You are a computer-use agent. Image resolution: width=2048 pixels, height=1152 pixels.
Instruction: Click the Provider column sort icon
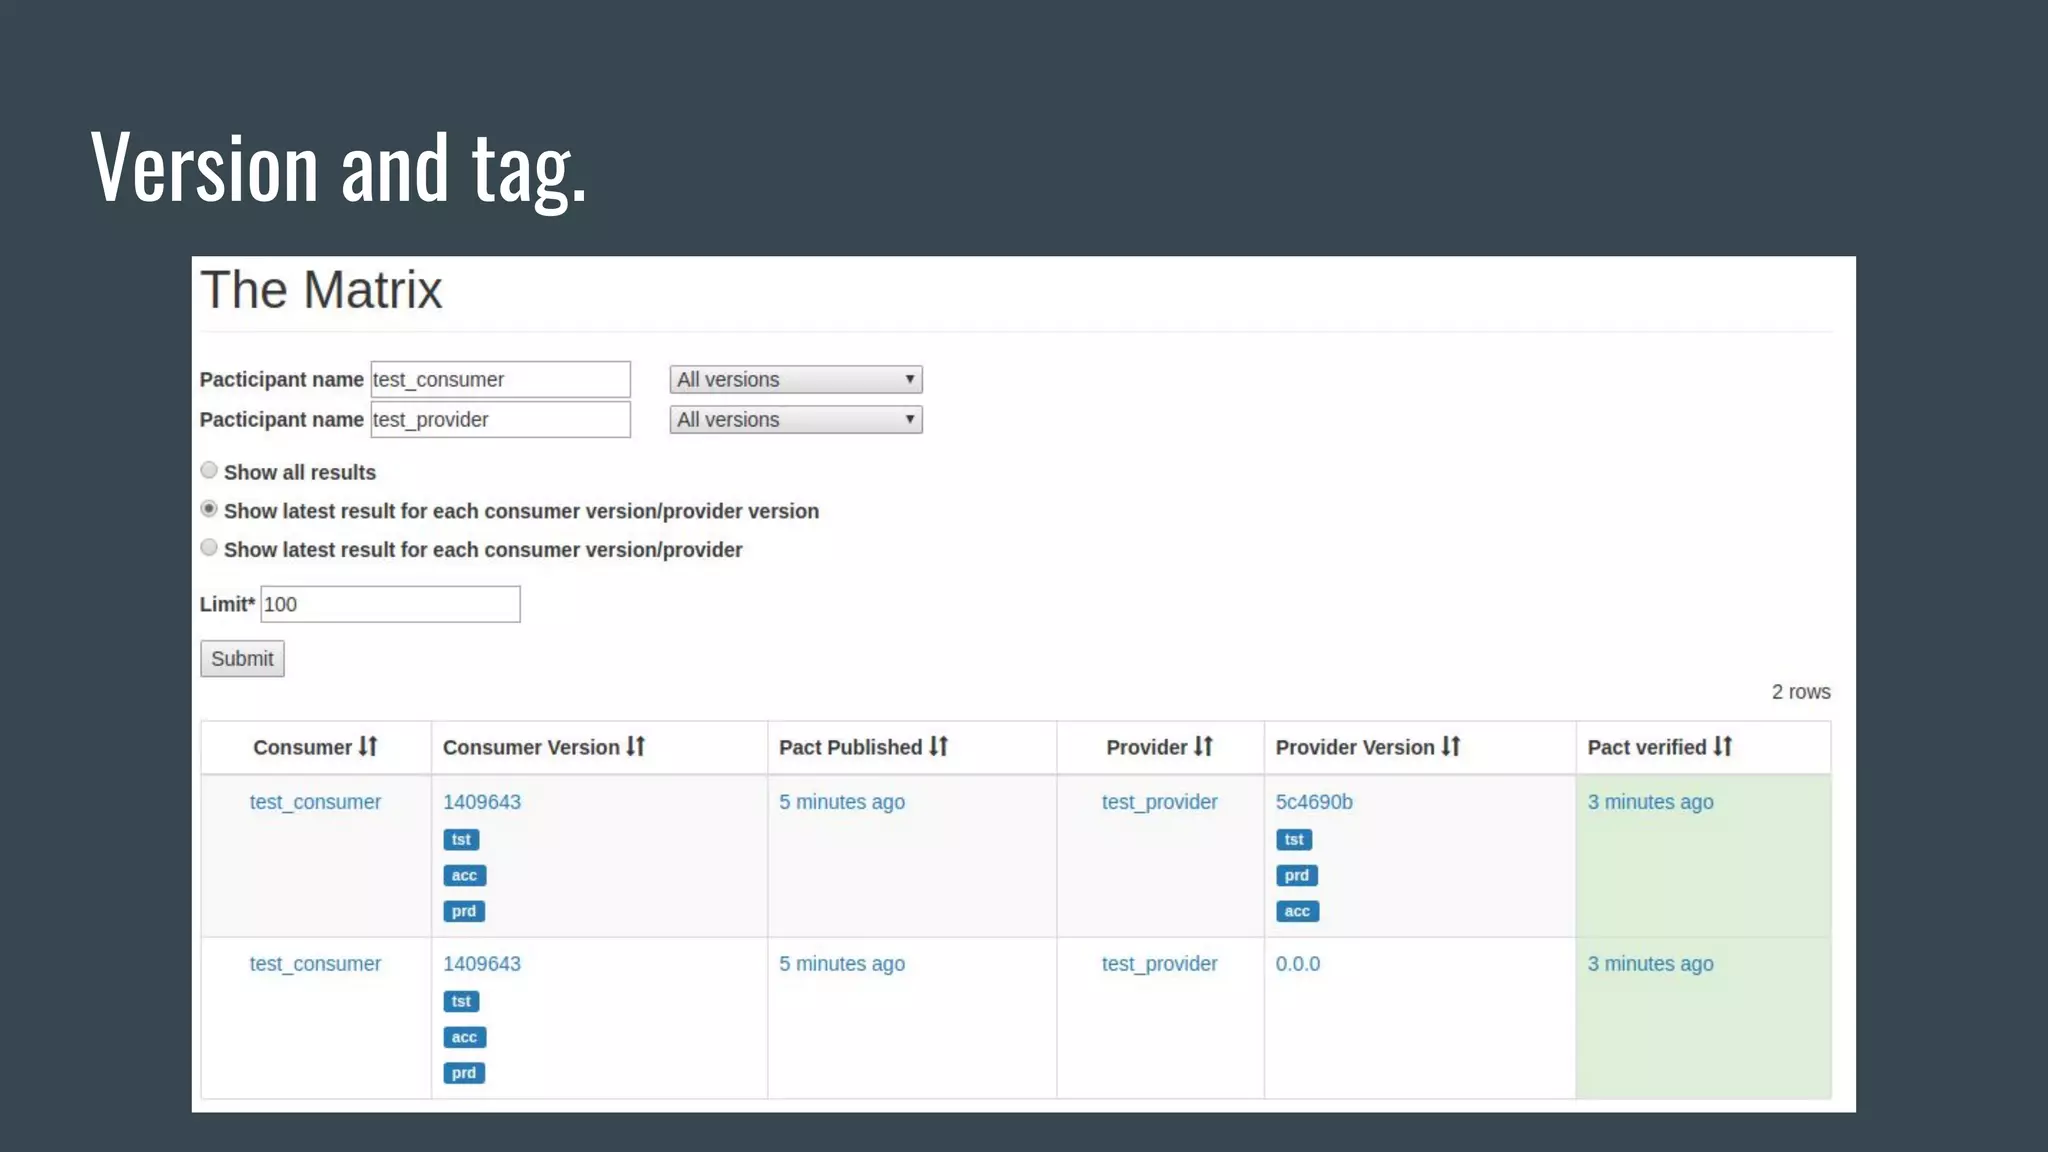pos(1203,746)
